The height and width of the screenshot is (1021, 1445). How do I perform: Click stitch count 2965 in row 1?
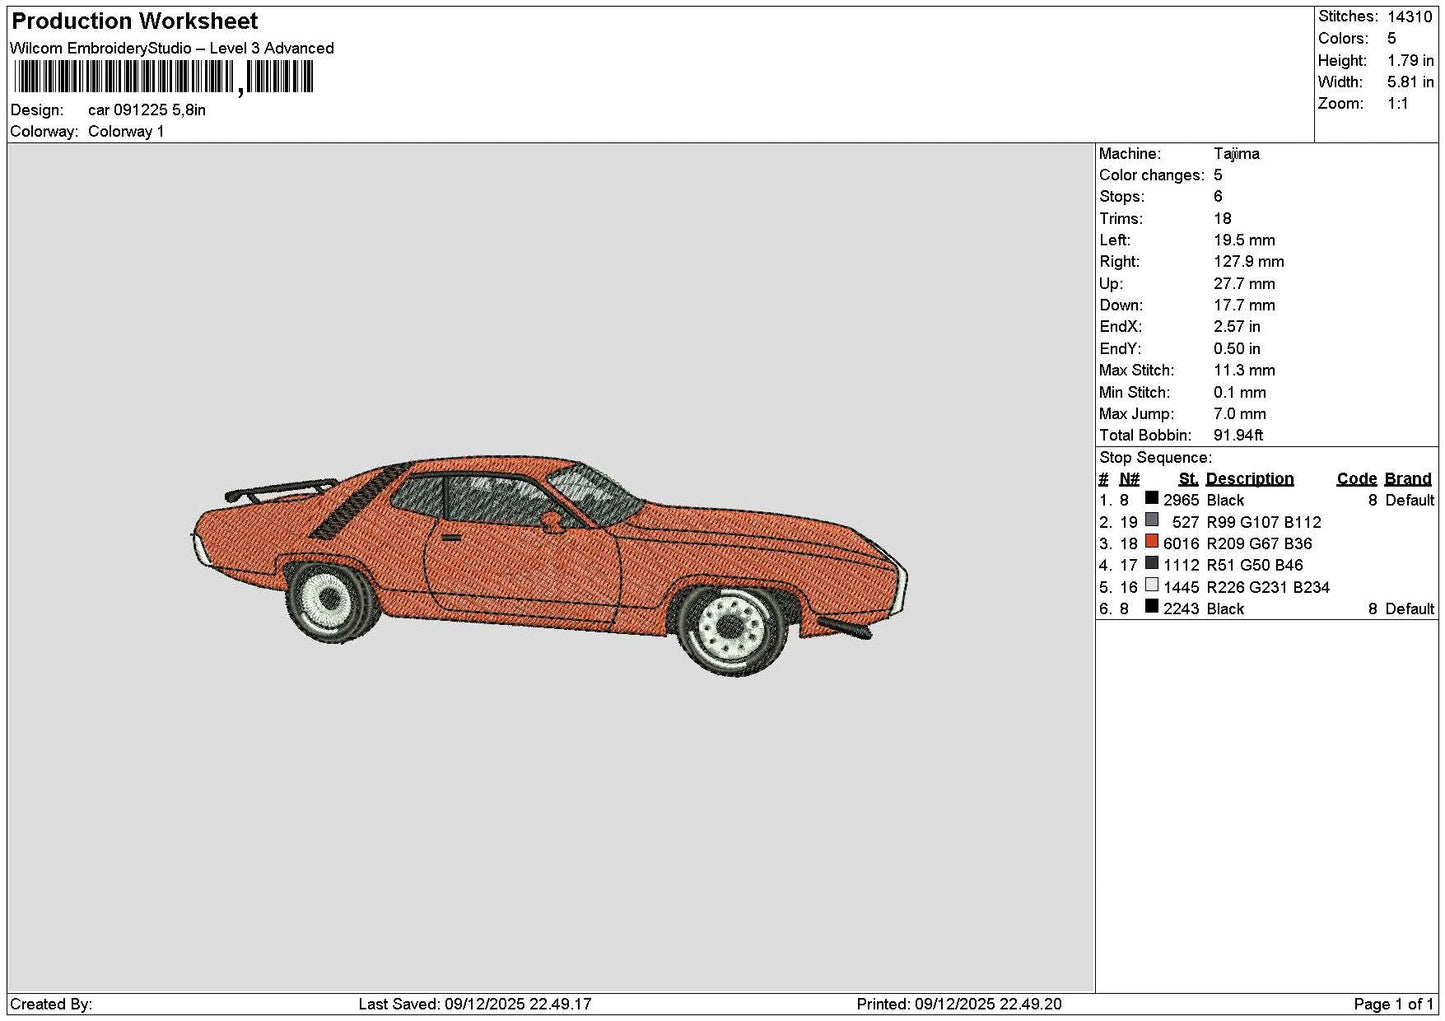(1181, 500)
